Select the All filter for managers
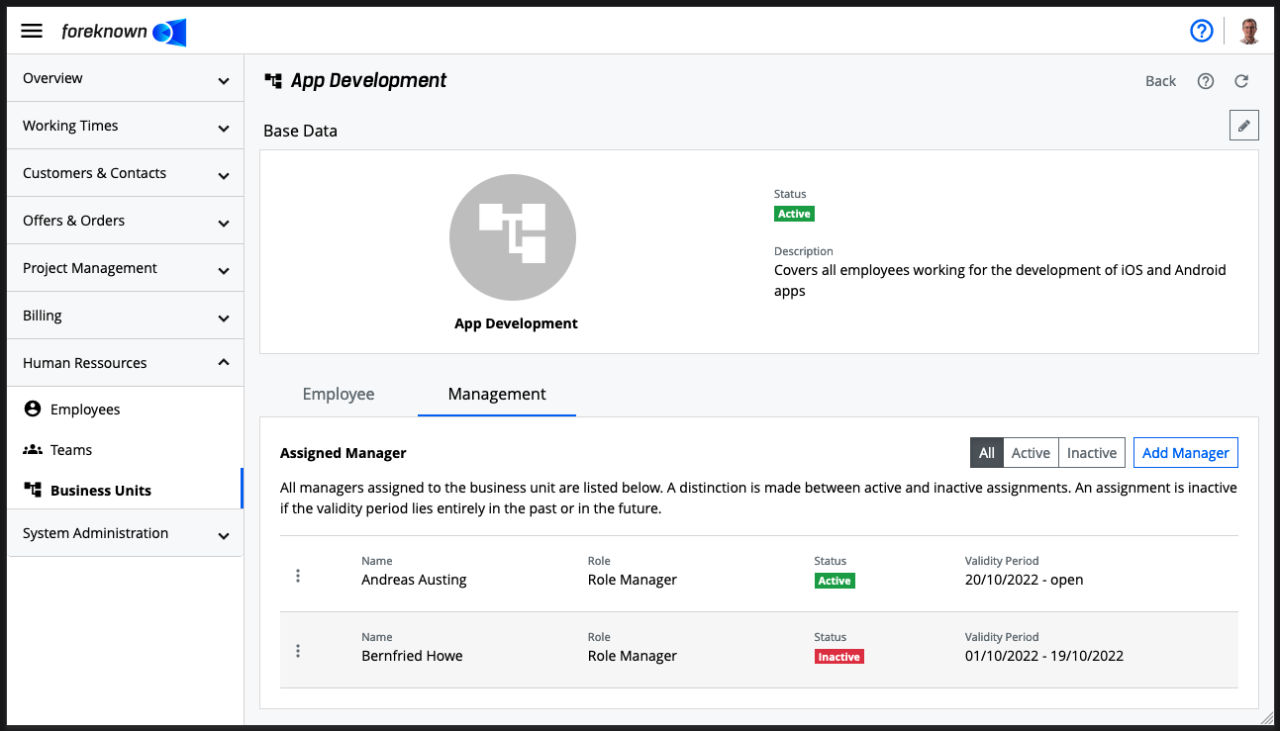Viewport: 1280px width, 731px height. pos(986,453)
